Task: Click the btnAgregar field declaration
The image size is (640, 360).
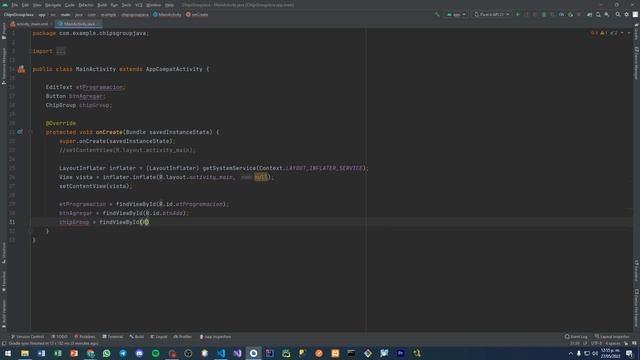Action: (76, 96)
